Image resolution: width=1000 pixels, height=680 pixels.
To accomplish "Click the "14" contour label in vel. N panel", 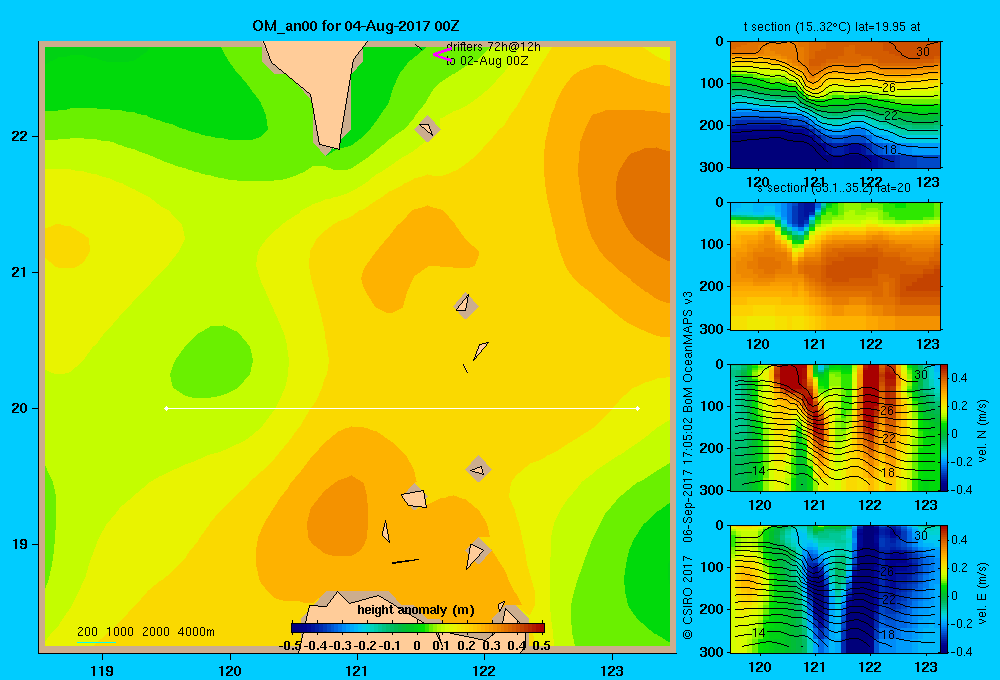I will tap(759, 471).
